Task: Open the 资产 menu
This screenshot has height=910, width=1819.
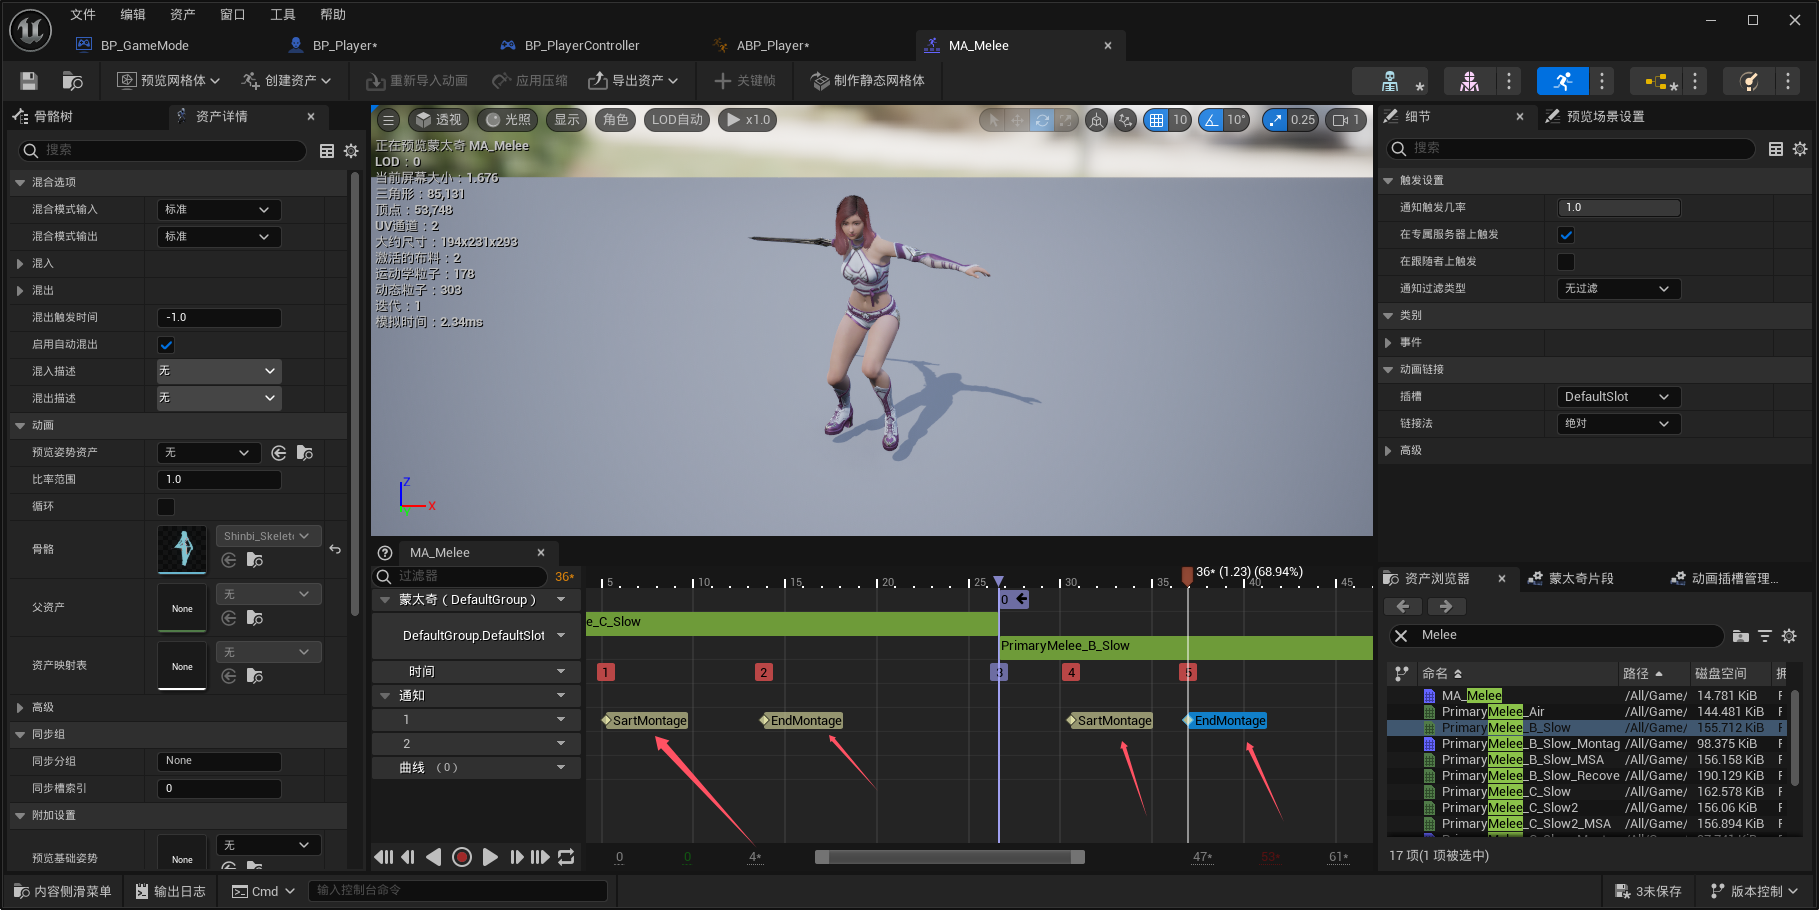Action: (x=183, y=15)
